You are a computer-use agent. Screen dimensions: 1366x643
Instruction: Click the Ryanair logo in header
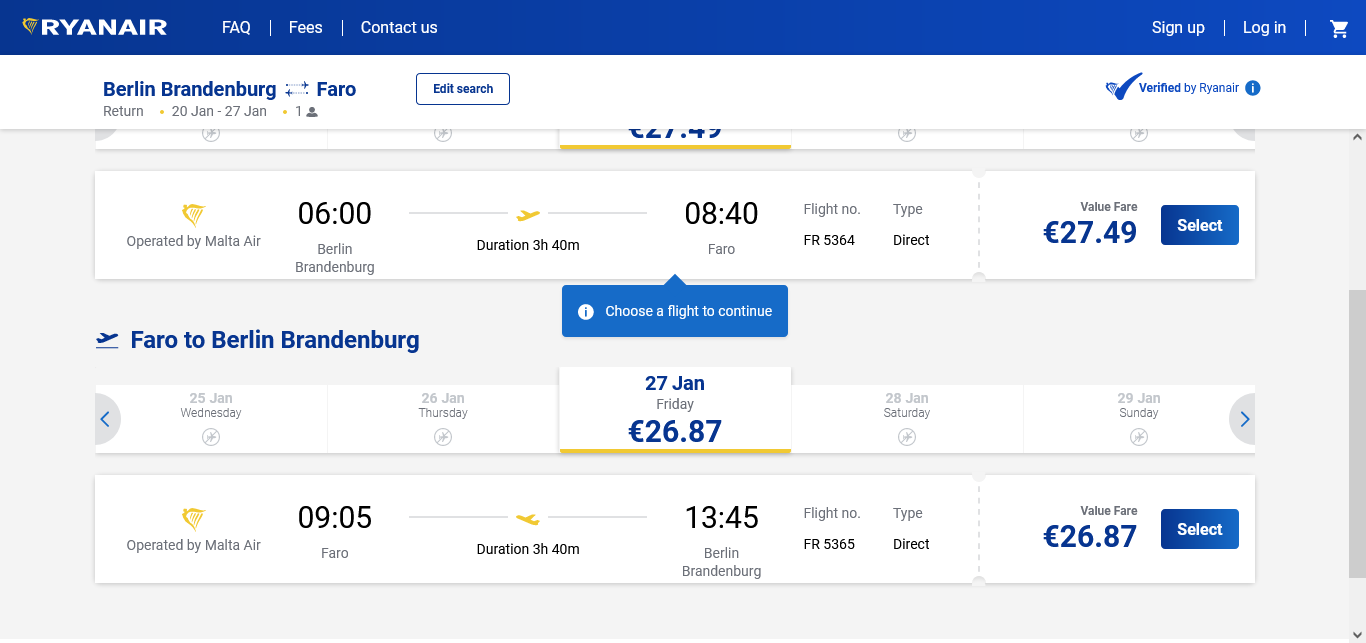coord(94,27)
